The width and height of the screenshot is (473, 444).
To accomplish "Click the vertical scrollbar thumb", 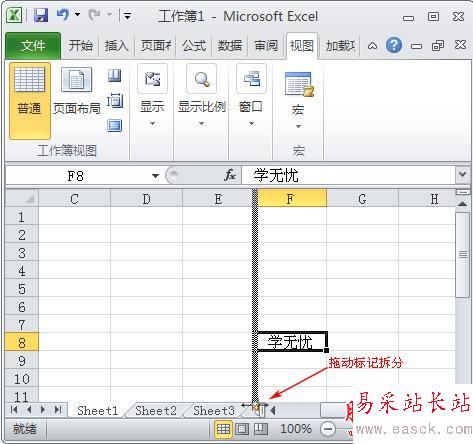I will pyautogui.click(x=462, y=255).
